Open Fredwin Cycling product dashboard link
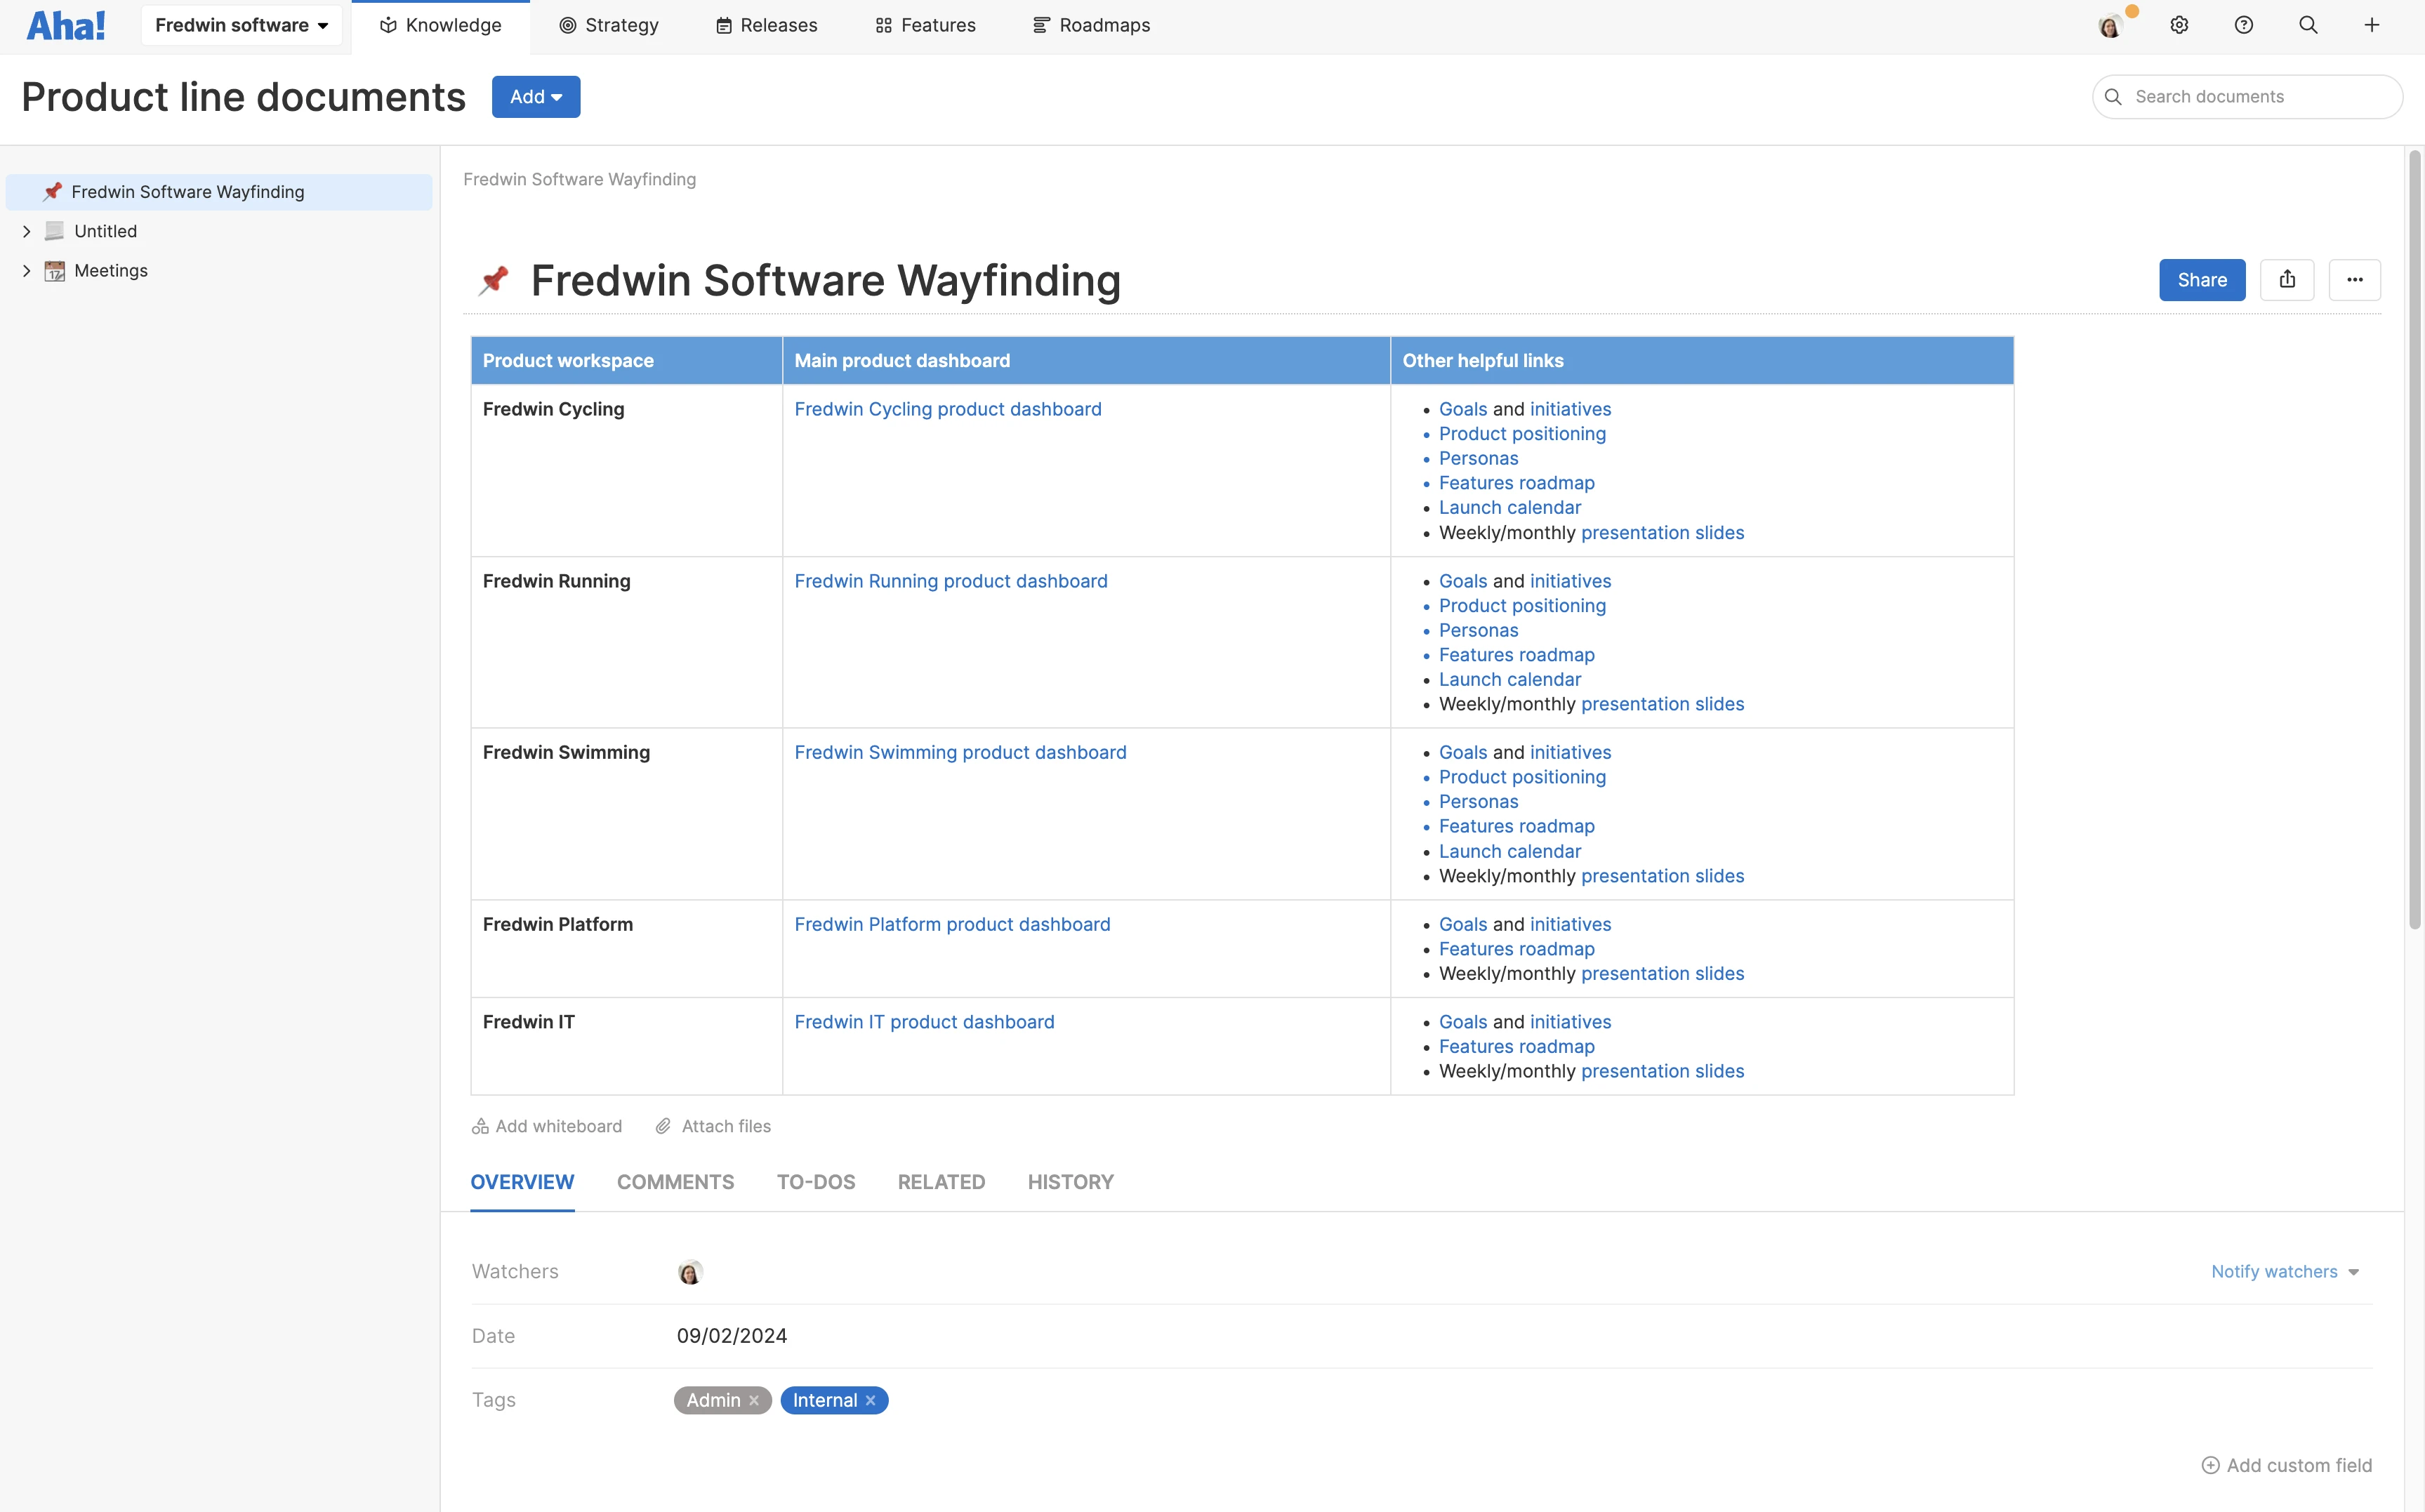The width and height of the screenshot is (2425, 1512). click(x=947, y=409)
